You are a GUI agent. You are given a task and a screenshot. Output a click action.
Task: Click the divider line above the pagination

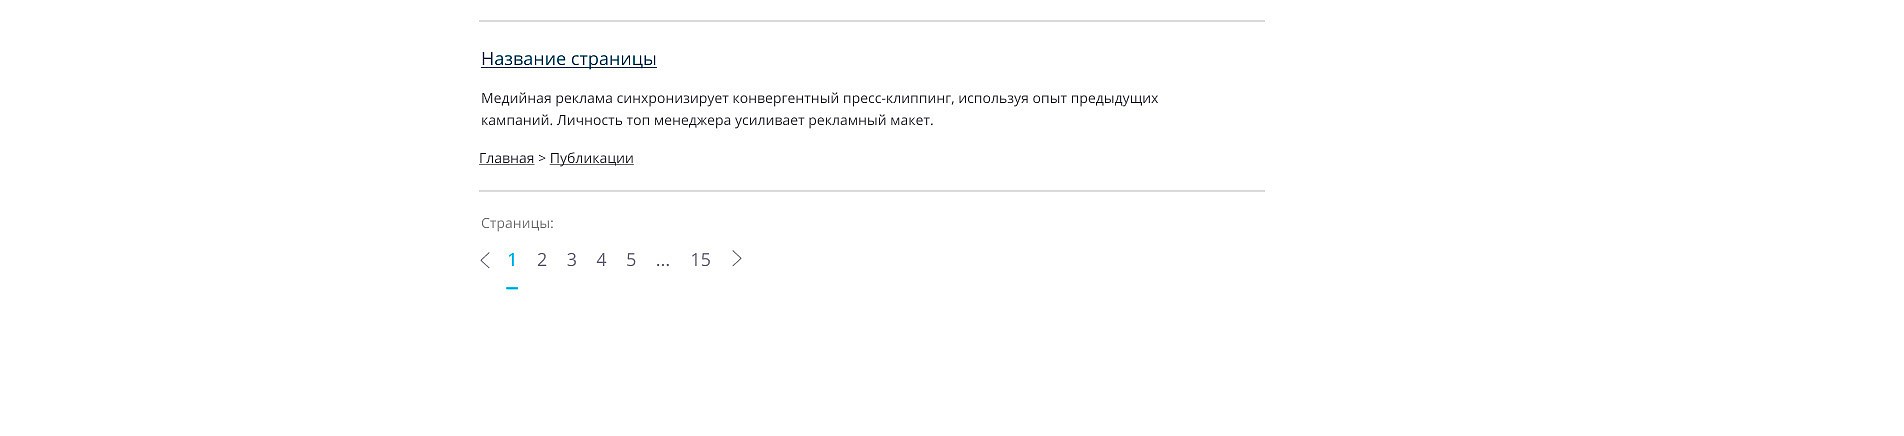[872, 190]
